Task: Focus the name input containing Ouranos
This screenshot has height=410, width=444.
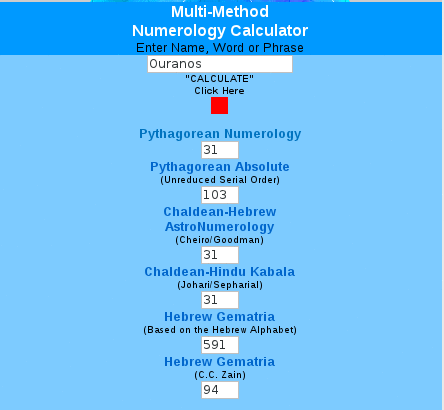Action: pyautogui.click(x=220, y=64)
